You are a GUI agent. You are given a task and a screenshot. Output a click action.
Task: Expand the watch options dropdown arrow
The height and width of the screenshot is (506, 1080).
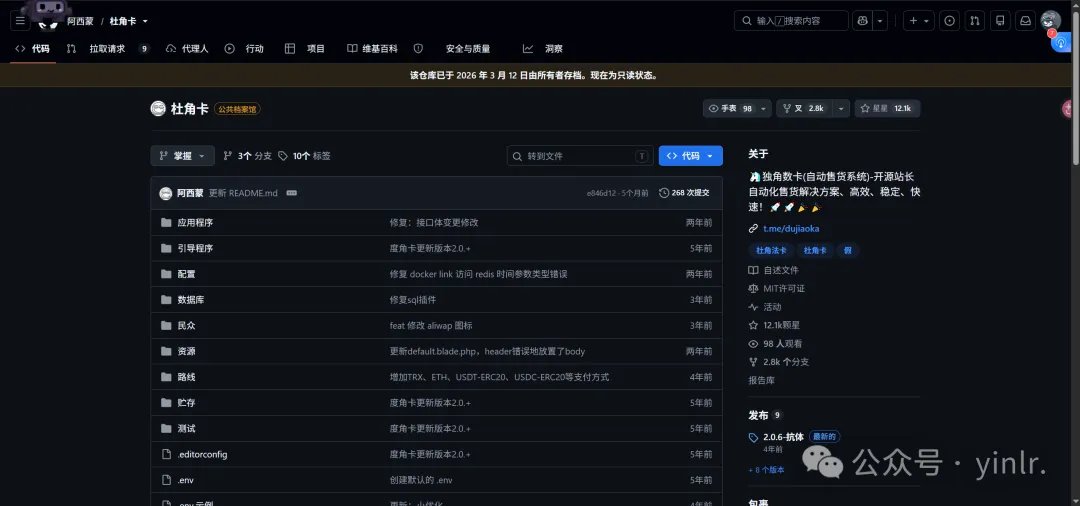(x=763, y=109)
